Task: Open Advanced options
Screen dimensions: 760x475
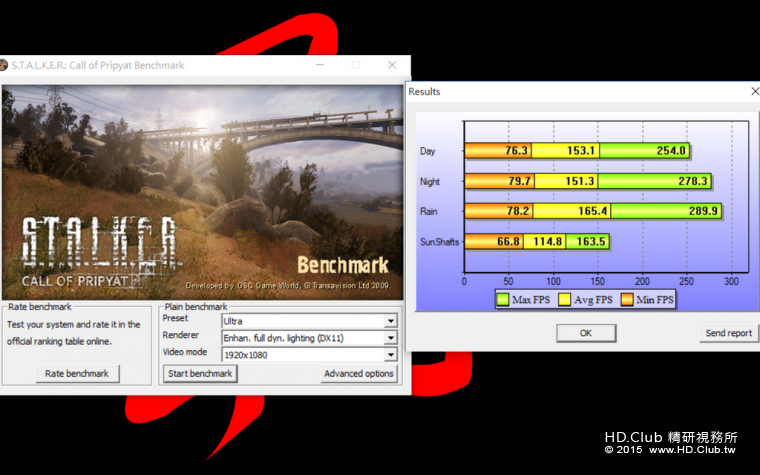Action: pyautogui.click(x=359, y=374)
